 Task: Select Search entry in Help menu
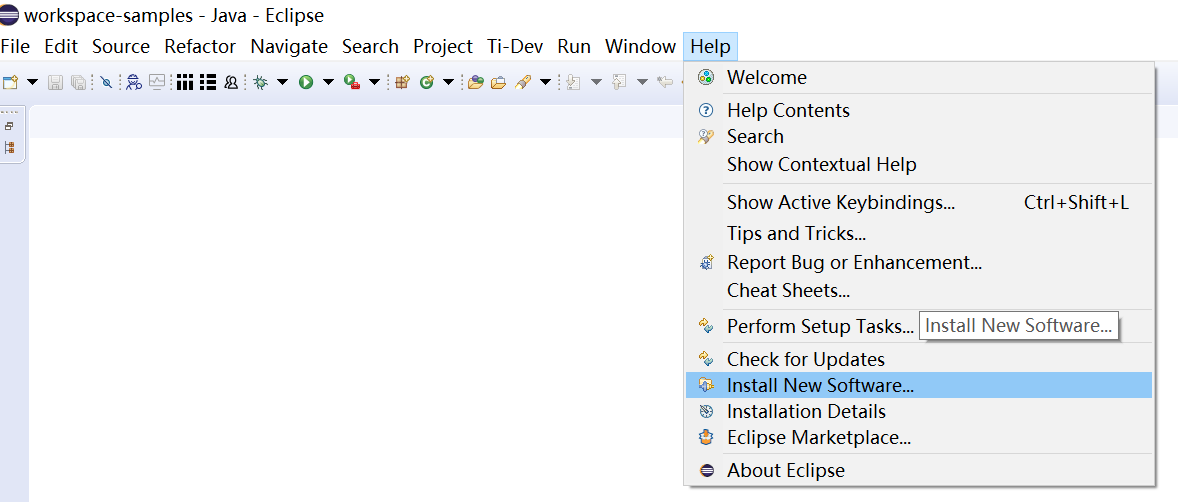[x=920, y=137]
